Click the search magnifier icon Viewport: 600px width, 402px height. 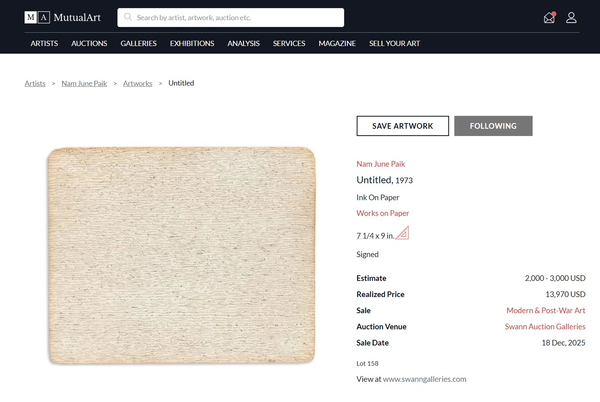(128, 18)
